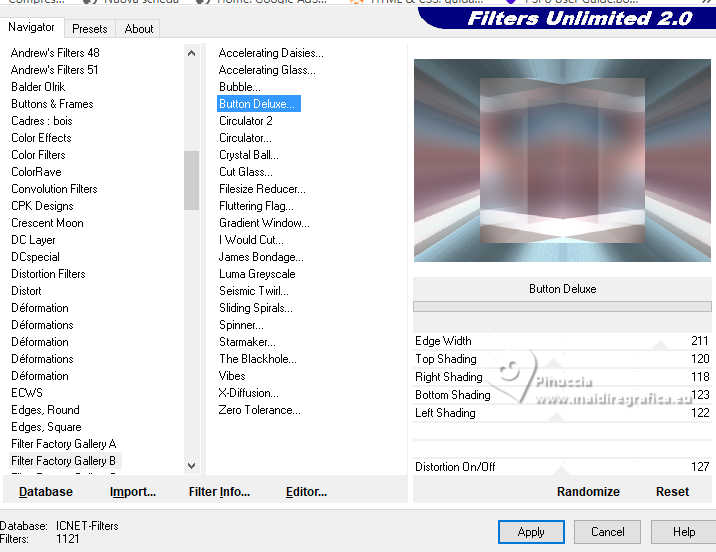Image resolution: width=716 pixels, height=552 pixels.
Task: Choose The Blackhole filter
Action: coord(258,359)
